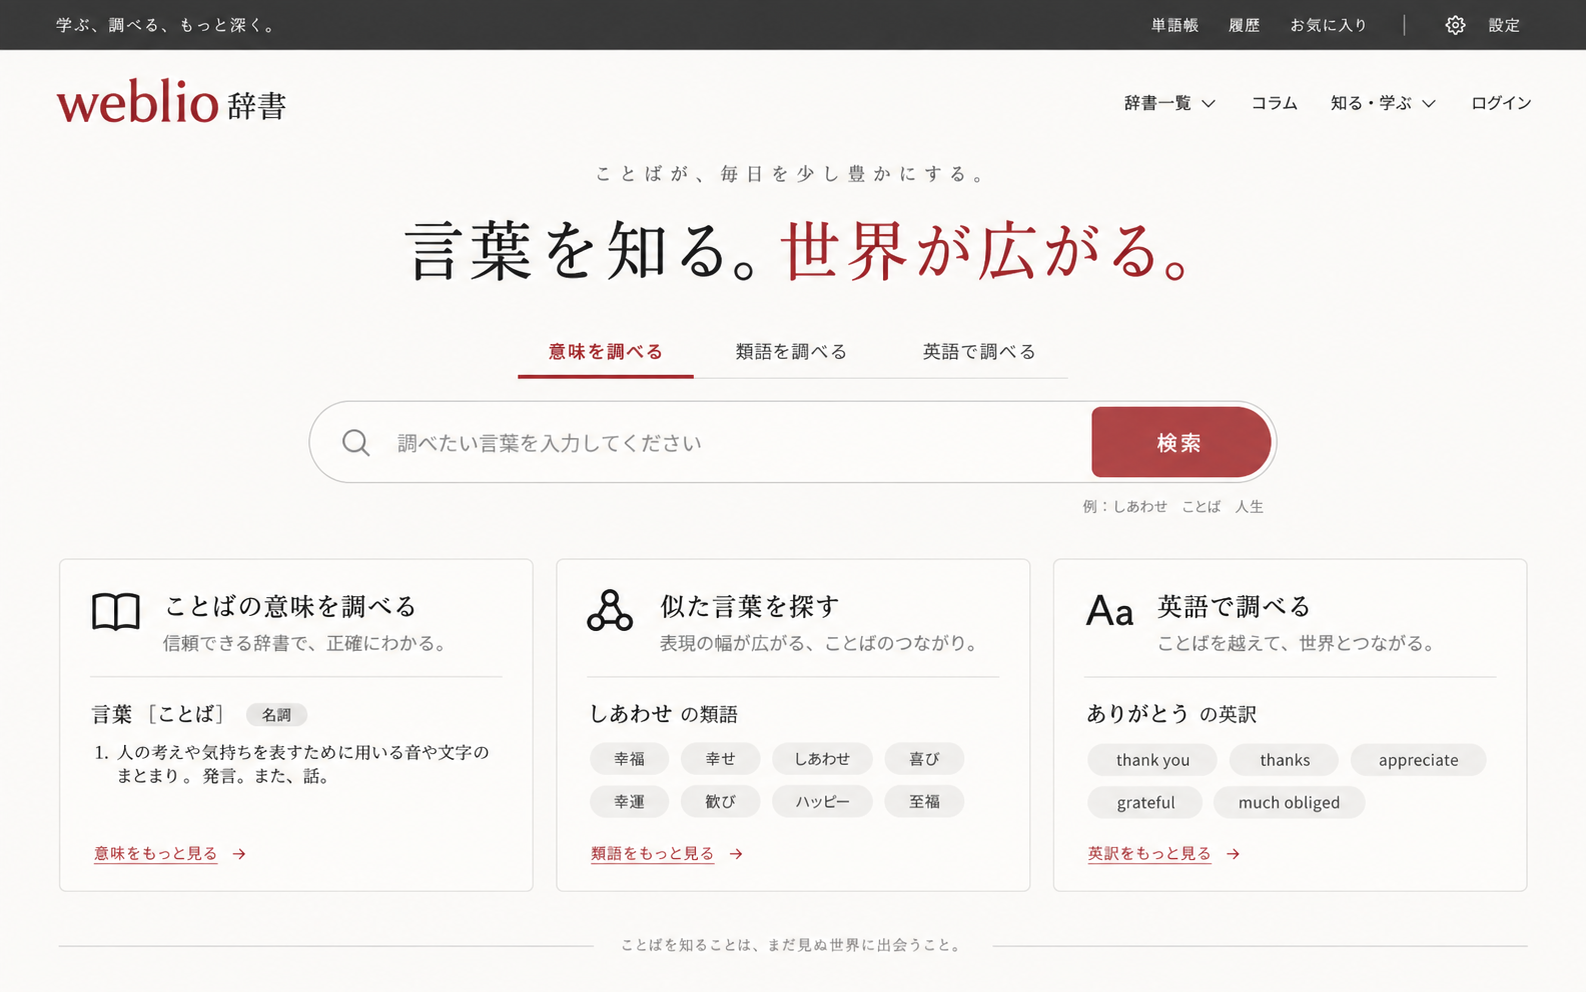Select the 幸福 synonym chip
This screenshot has width=1586, height=992.
(x=629, y=759)
